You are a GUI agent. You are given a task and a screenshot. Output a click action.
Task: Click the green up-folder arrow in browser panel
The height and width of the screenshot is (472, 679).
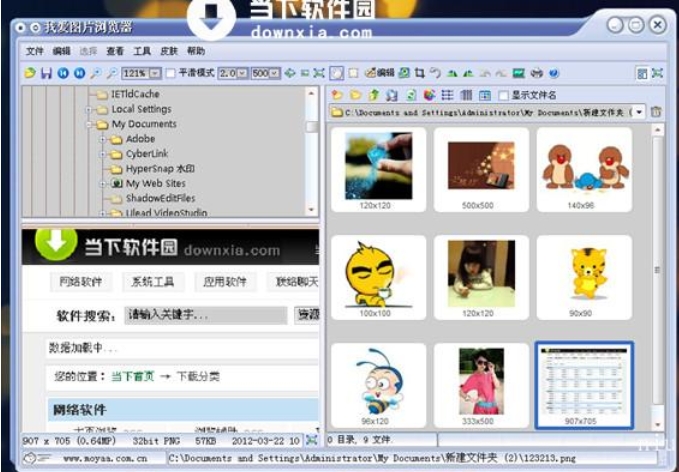click(x=373, y=95)
